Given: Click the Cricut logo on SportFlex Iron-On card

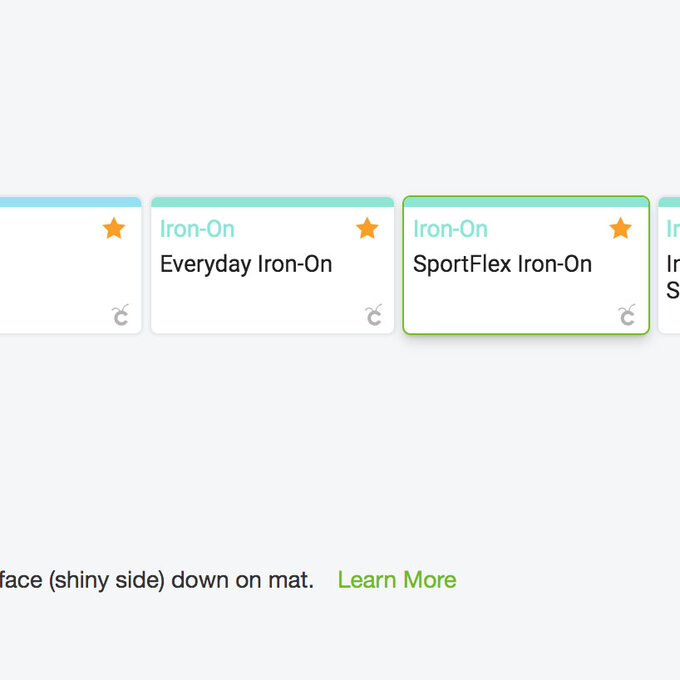Looking at the screenshot, I should pyautogui.click(x=627, y=316).
